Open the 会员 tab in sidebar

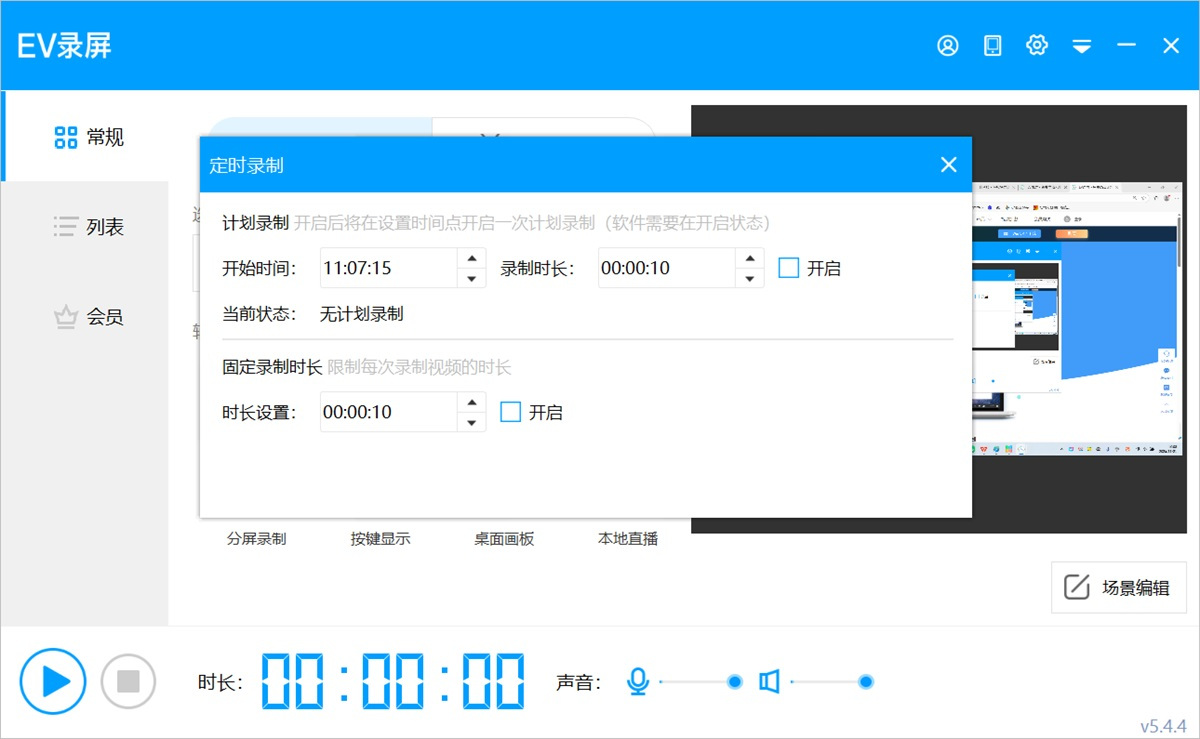pos(88,317)
